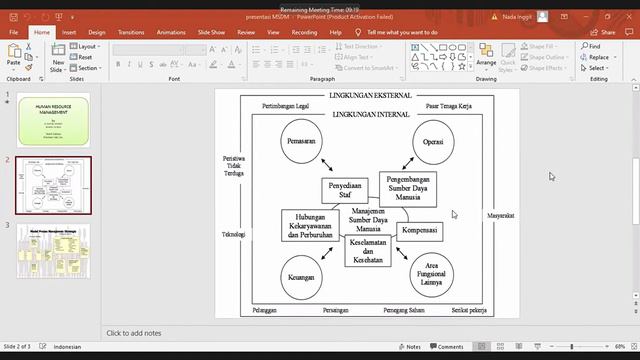The width and height of the screenshot is (640, 360).
Task: Switch to Slide Sorter view icon
Action: pos(500,347)
